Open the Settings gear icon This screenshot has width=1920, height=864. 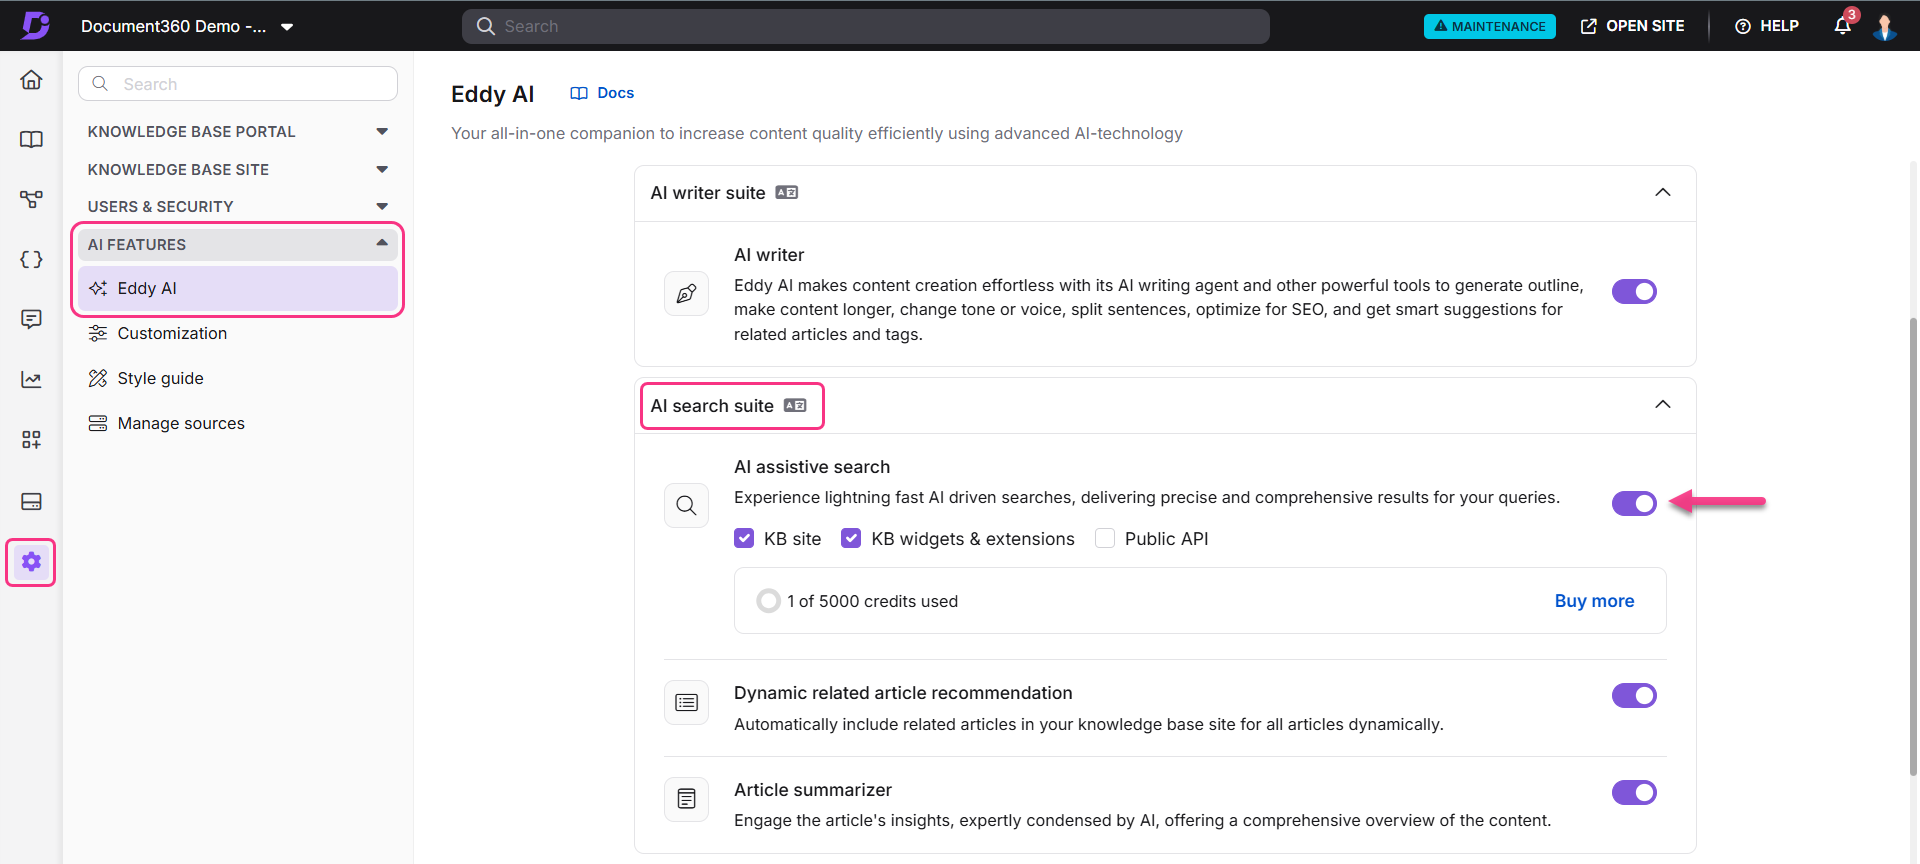(x=31, y=562)
